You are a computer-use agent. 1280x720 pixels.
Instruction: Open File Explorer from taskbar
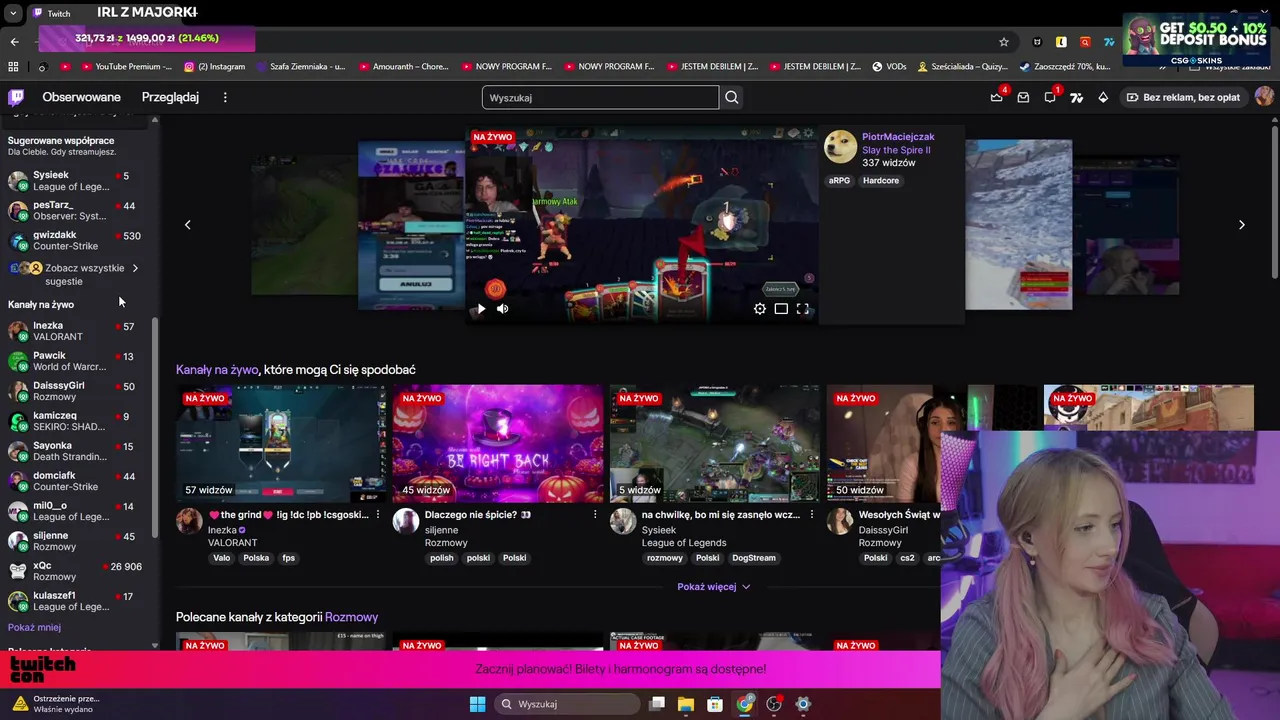pyautogui.click(x=686, y=704)
